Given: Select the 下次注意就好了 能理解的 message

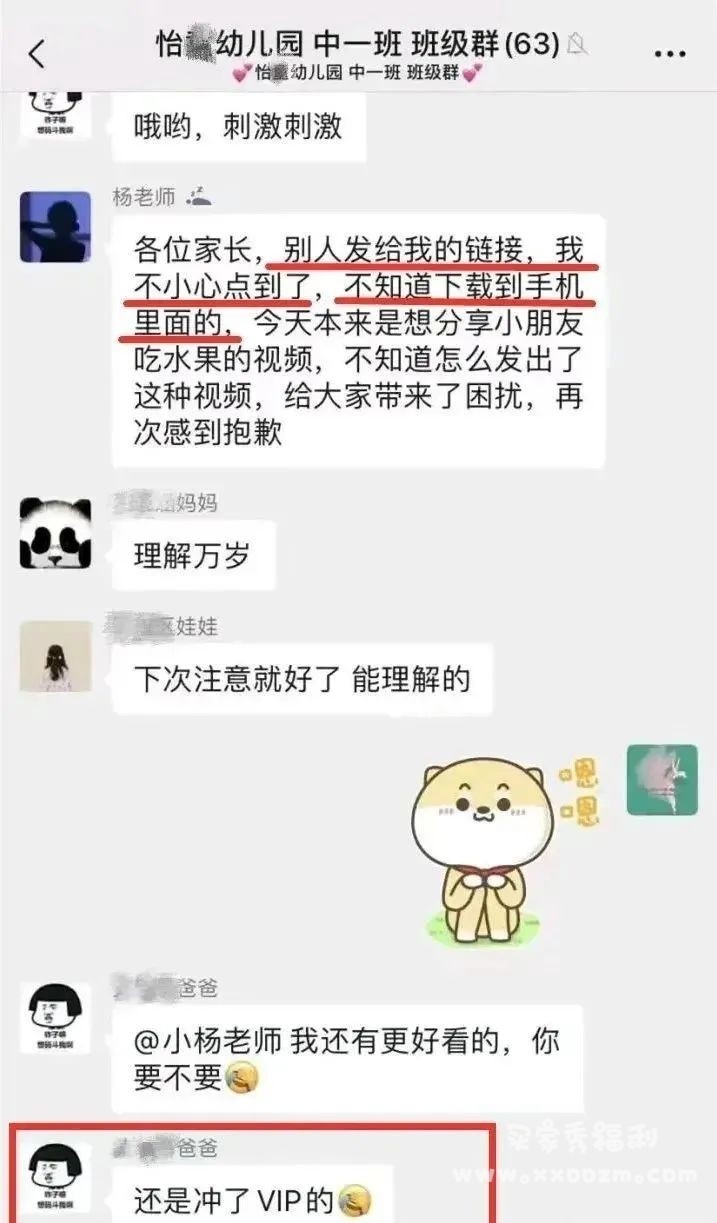Looking at the screenshot, I should 302,679.
